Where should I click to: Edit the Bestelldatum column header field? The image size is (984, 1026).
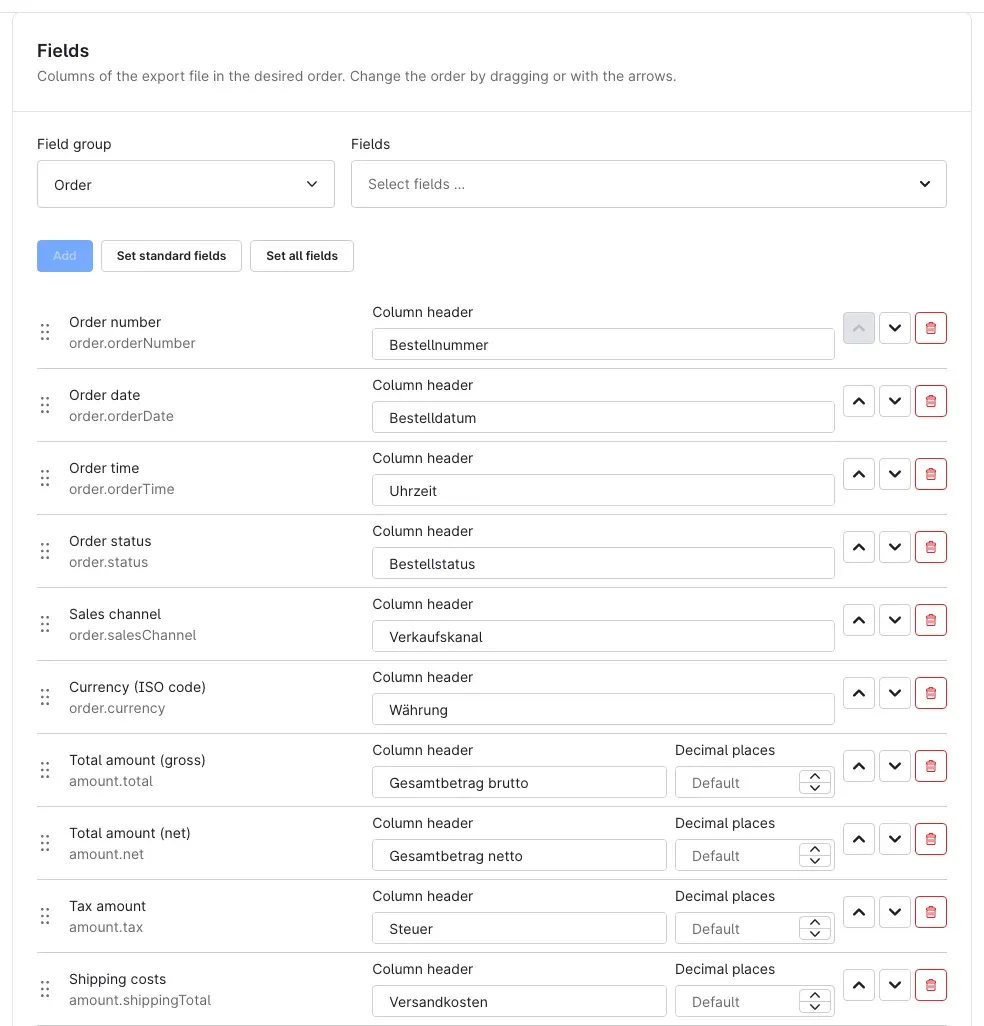(603, 417)
